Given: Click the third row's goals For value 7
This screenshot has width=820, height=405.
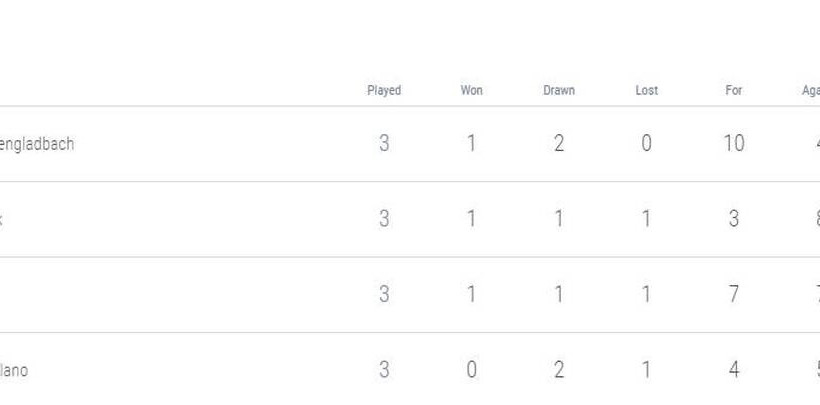Looking at the screenshot, I should (733, 295).
